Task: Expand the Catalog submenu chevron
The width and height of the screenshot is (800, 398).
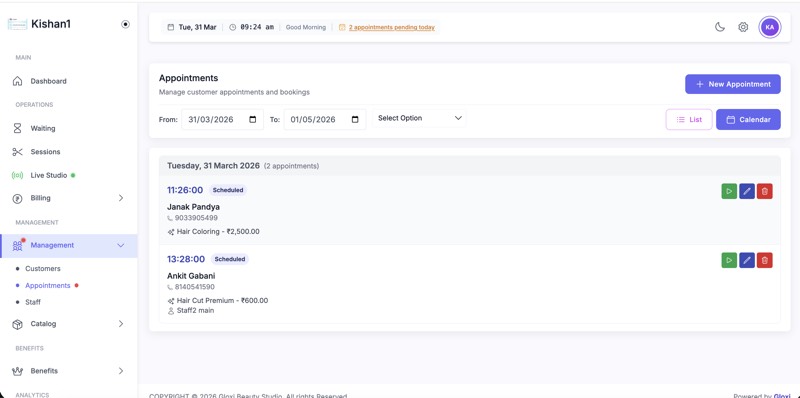Action: coord(121,324)
